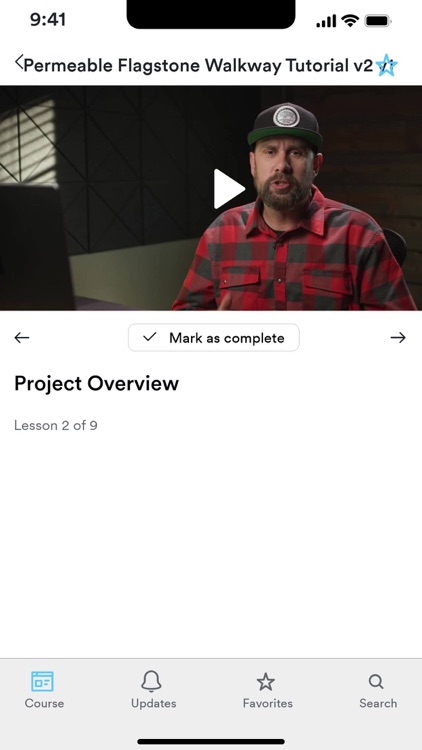Go back using the top-left chevron
The image size is (422, 750).
19,63
